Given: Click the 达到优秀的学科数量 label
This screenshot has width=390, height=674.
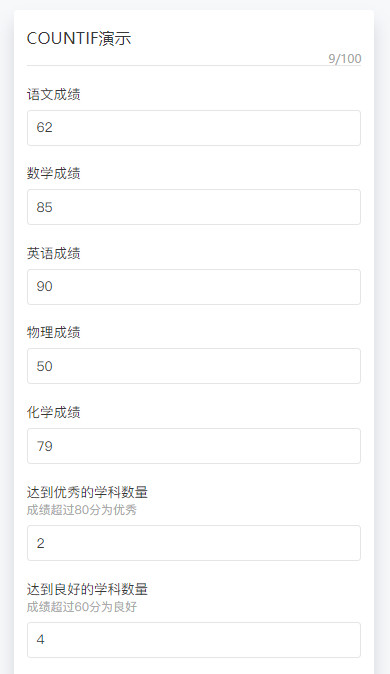Looking at the screenshot, I should click(x=87, y=492).
